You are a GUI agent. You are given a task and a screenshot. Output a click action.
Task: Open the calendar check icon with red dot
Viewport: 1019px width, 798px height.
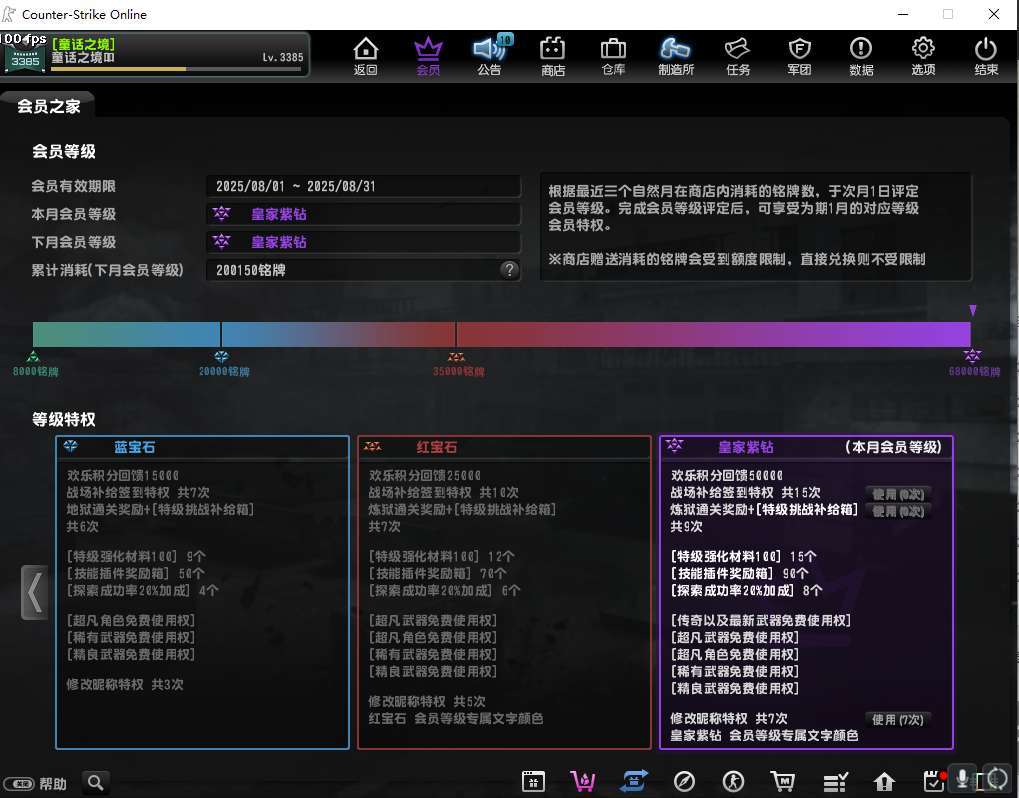pos(934,781)
